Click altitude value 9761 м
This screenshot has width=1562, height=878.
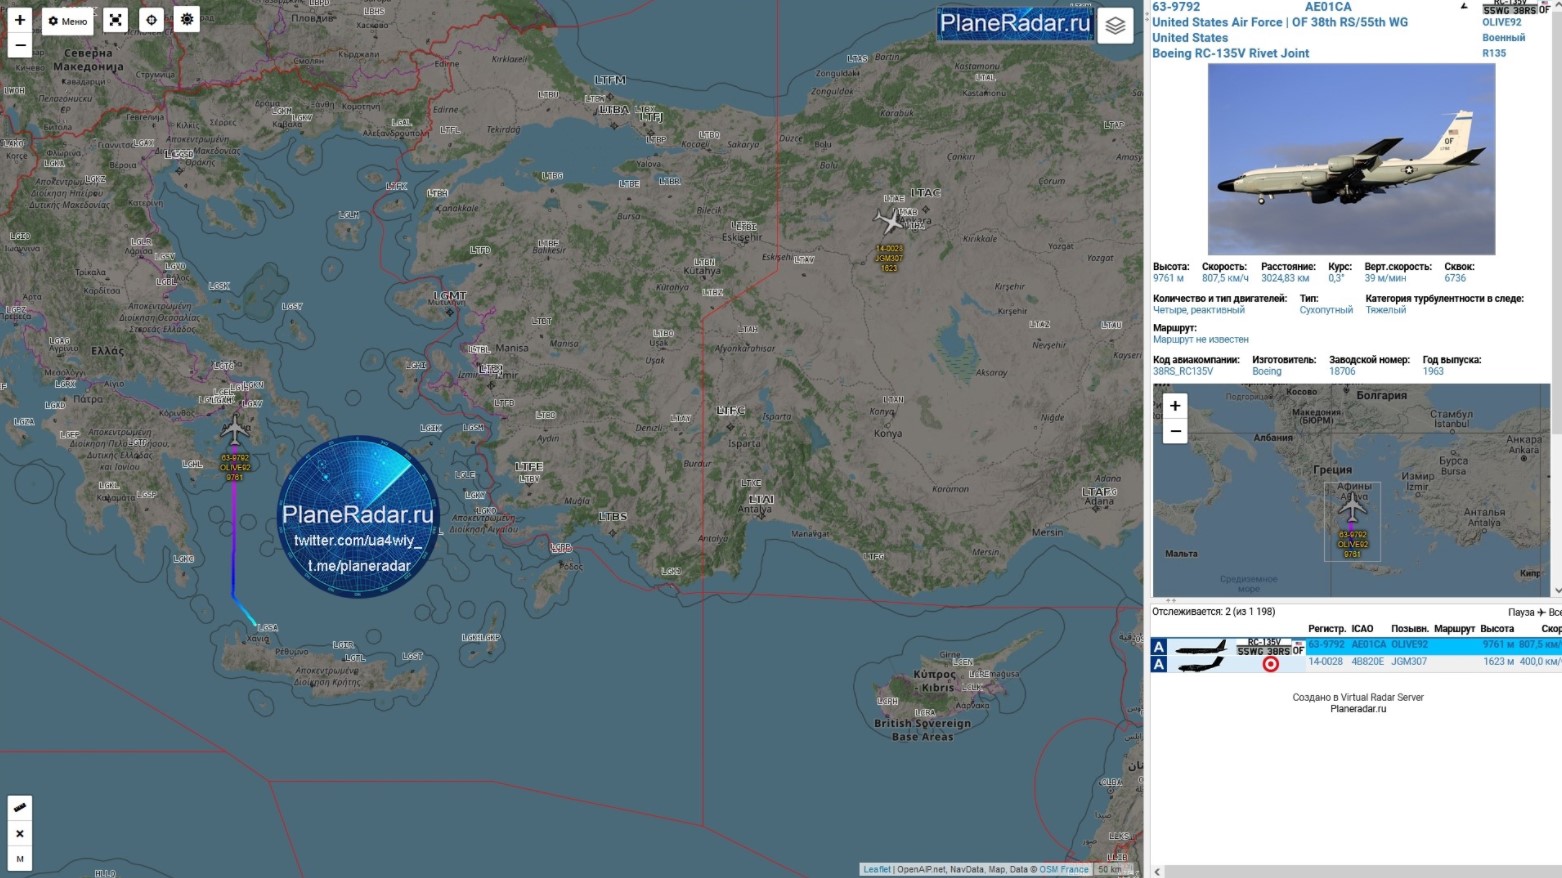coord(1168,278)
